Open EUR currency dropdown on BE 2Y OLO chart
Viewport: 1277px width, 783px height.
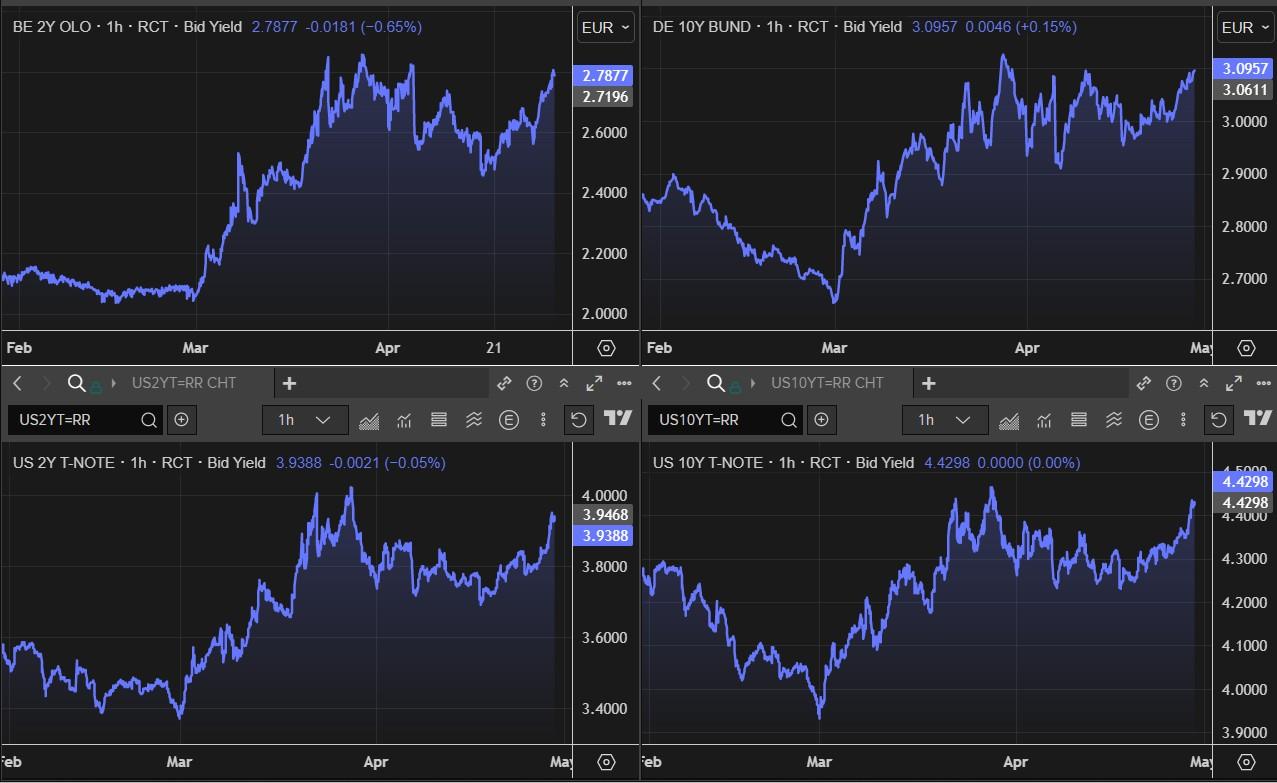606,28
